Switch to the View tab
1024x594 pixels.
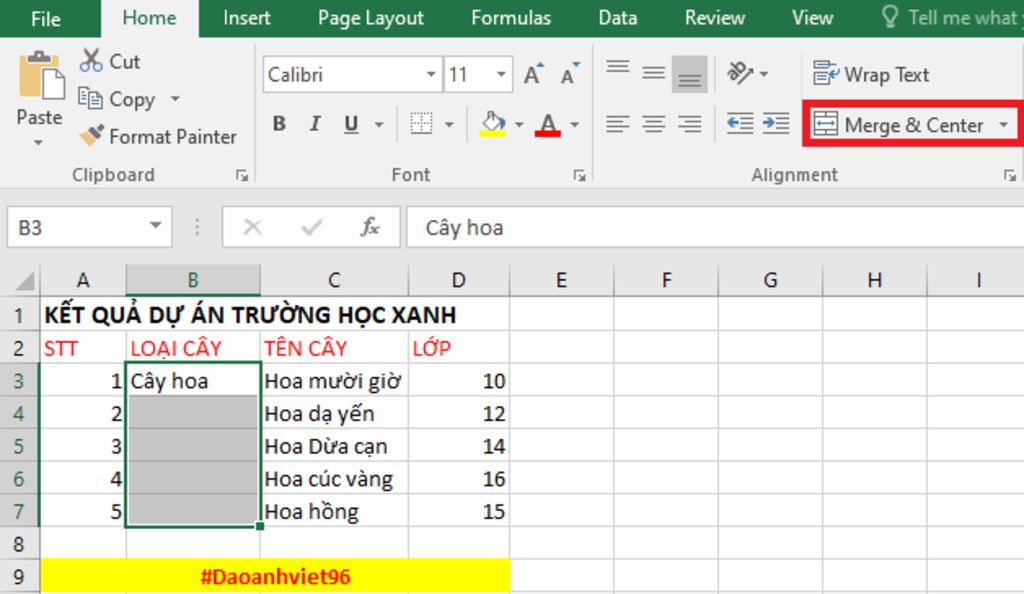(812, 18)
